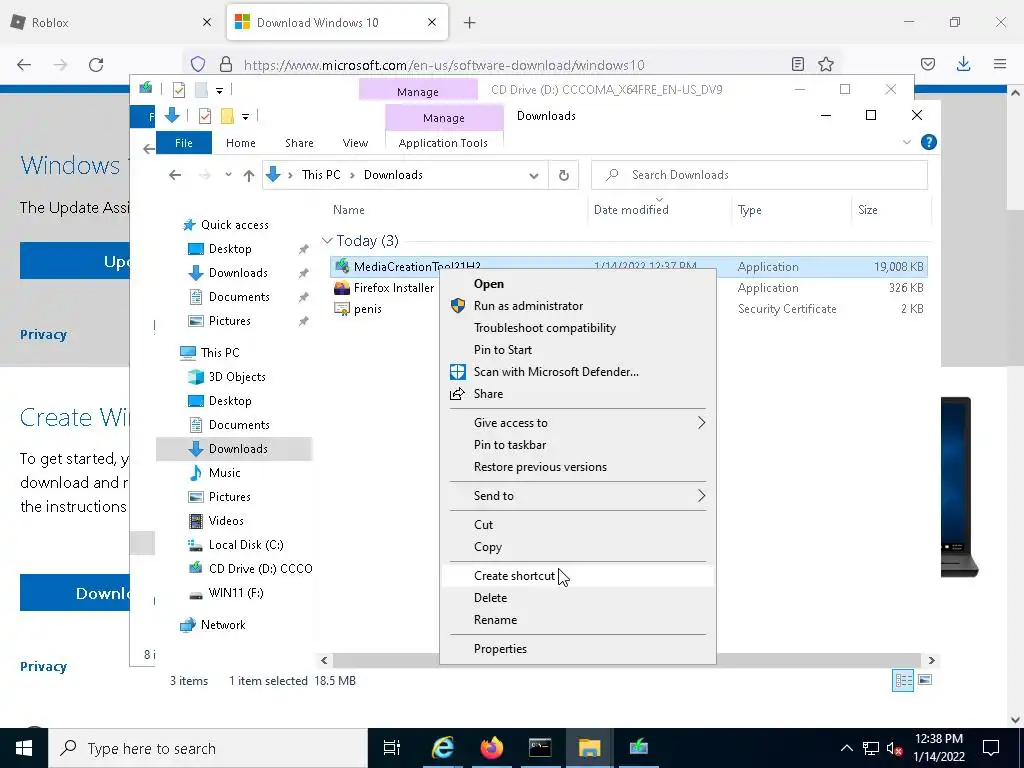
Task: Click Firefox reload page icon
Action: click(x=96, y=65)
